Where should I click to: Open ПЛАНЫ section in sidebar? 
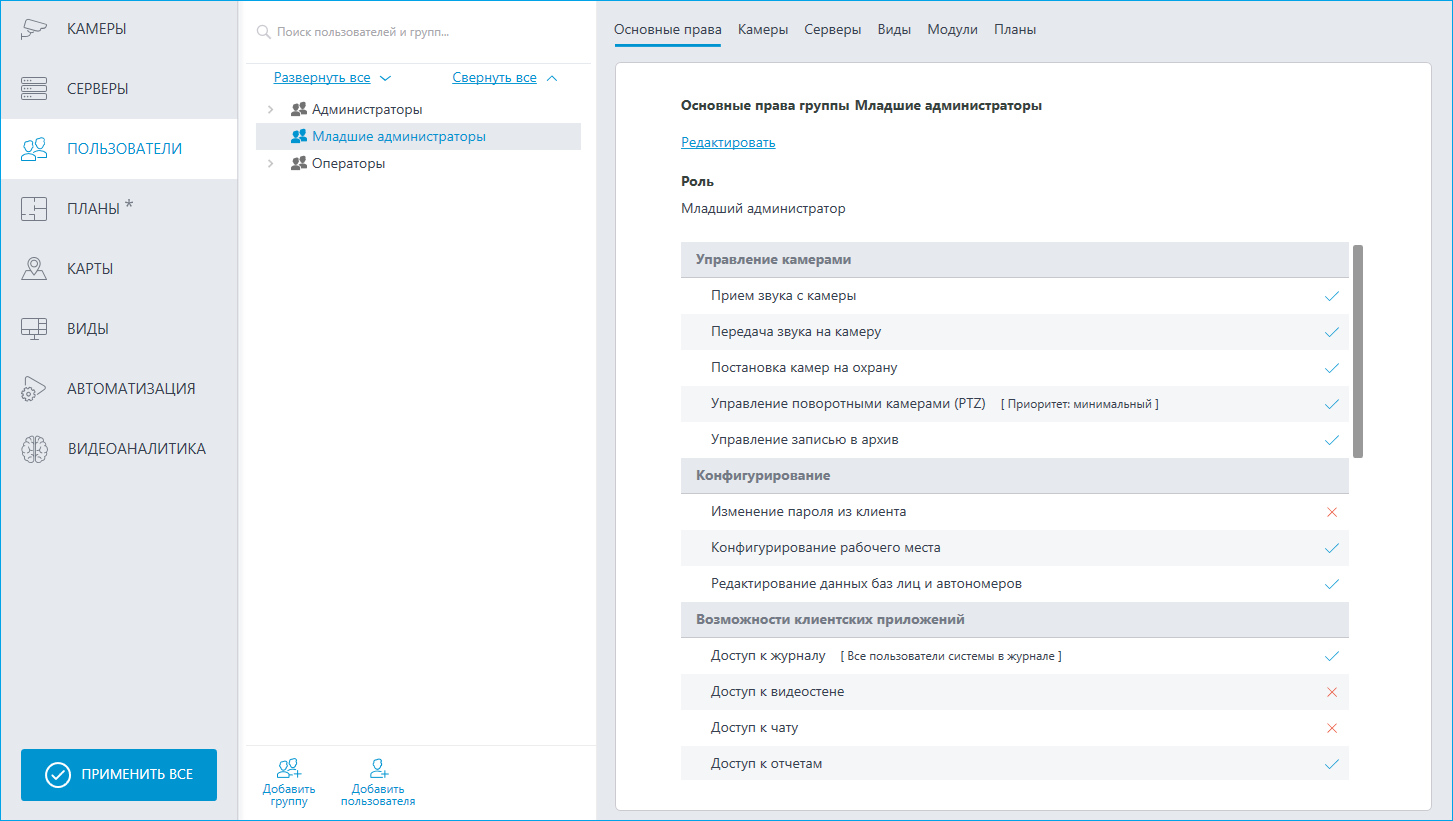pyautogui.click(x=119, y=209)
